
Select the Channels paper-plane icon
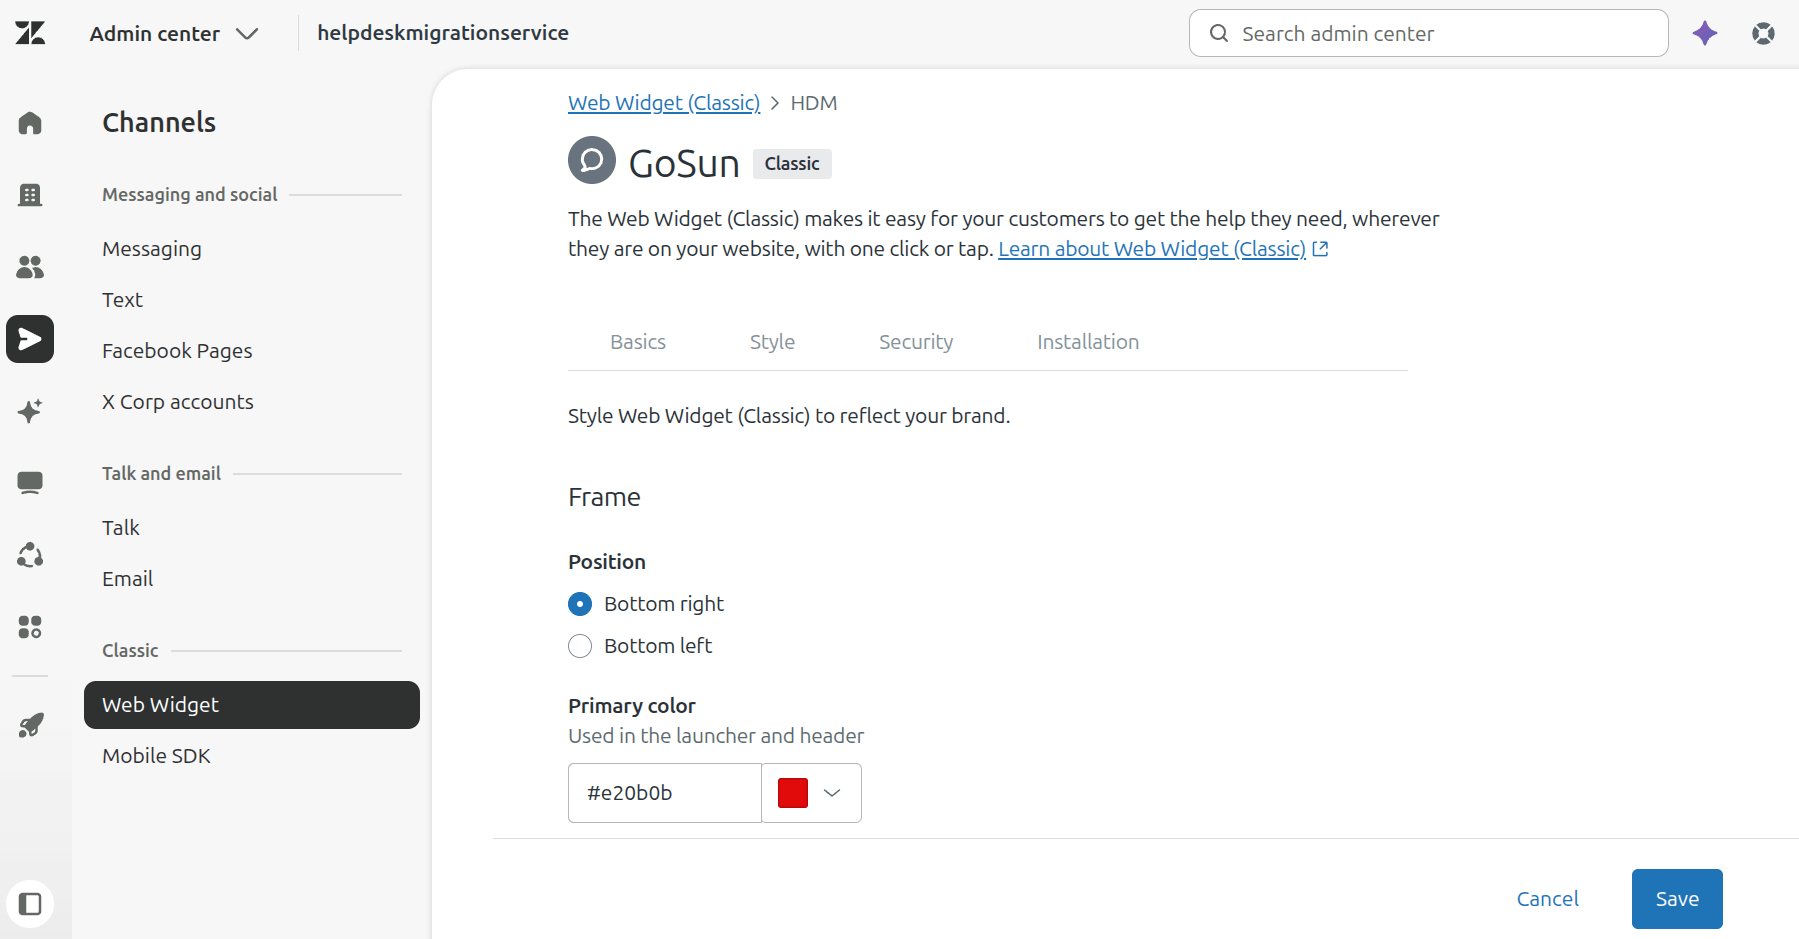click(x=30, y=339)
